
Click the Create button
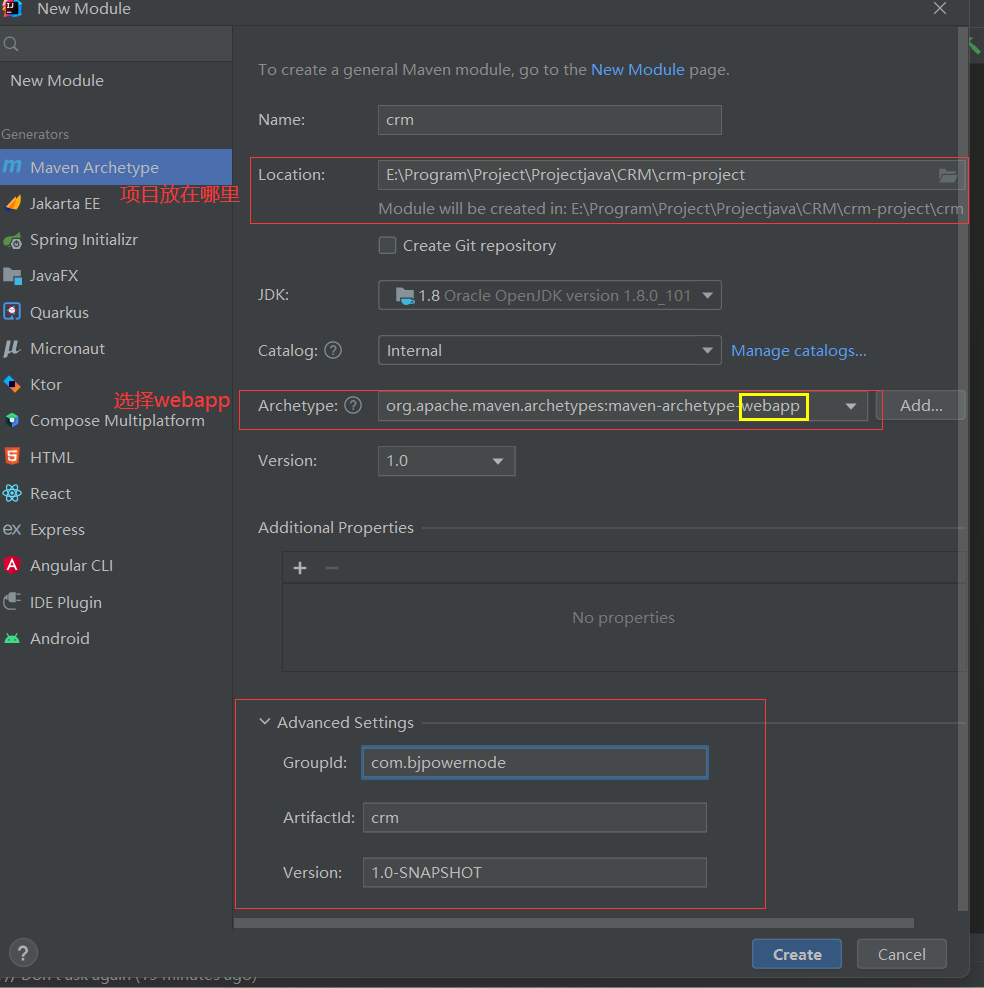796,954
